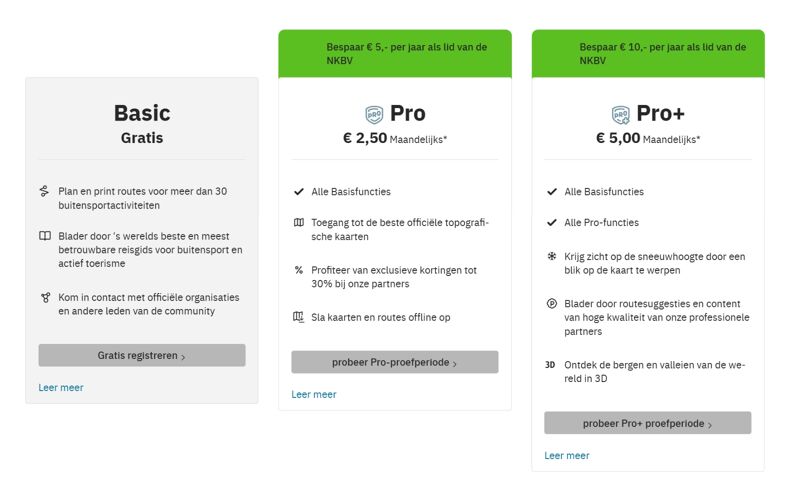Open Leer meer under the Pro+ plan
Viewport: 800px width, 500px height.
567,455
